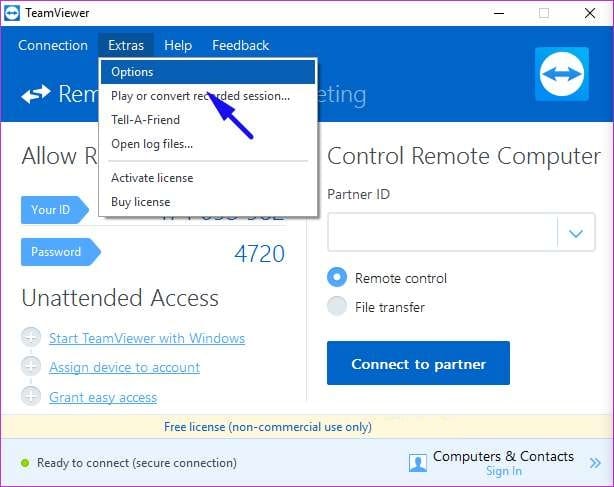This screenshot has width=614, height=487.
Task: Click into the Partner ID input field
Action: click(442, 232)
